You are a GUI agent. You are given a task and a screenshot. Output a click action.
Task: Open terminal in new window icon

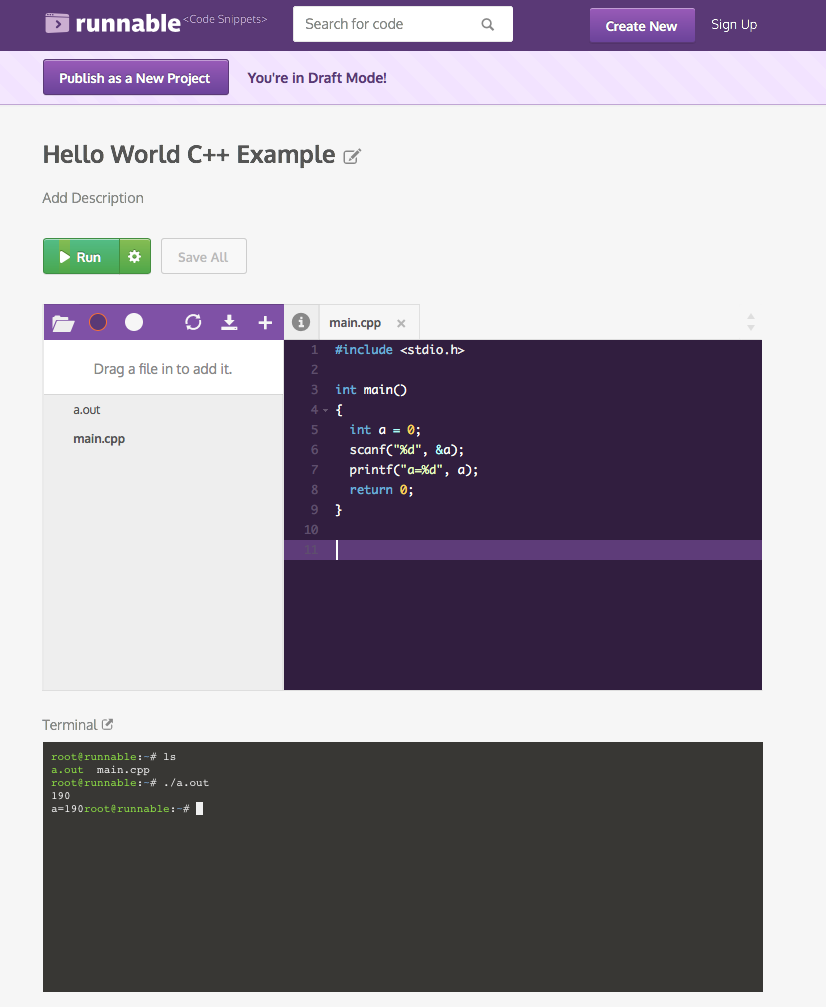(107, 724)
